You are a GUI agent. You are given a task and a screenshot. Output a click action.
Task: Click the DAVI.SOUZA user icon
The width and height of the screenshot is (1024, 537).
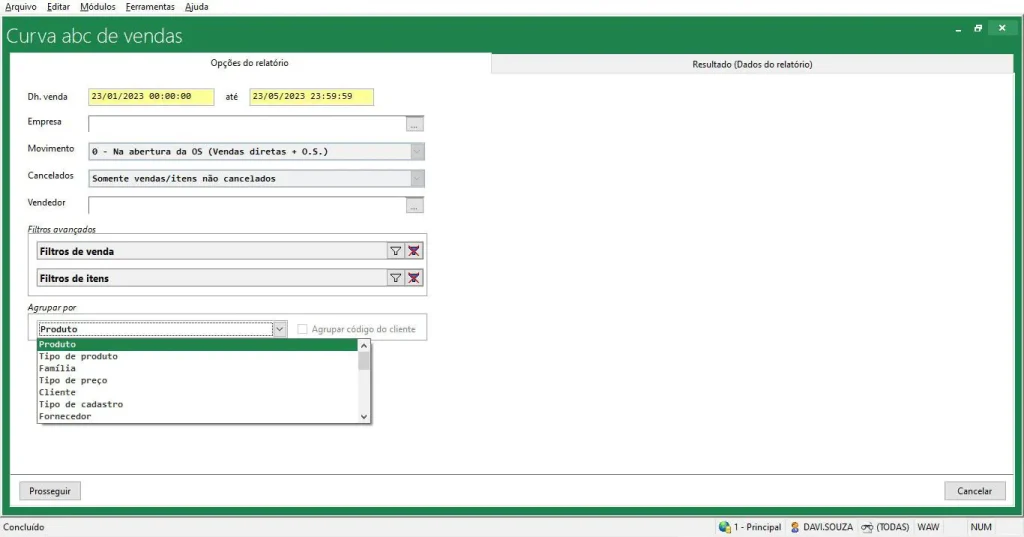click(x=795, y=527)
